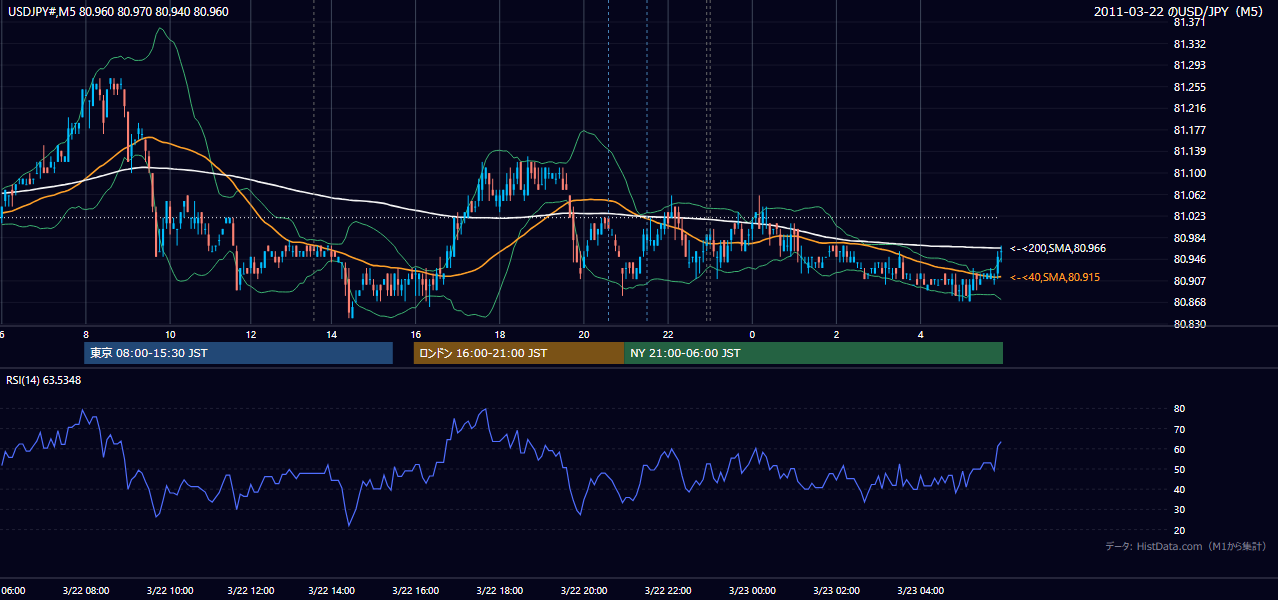Click the RSI(14) 63.5348 indicator label

44,380
